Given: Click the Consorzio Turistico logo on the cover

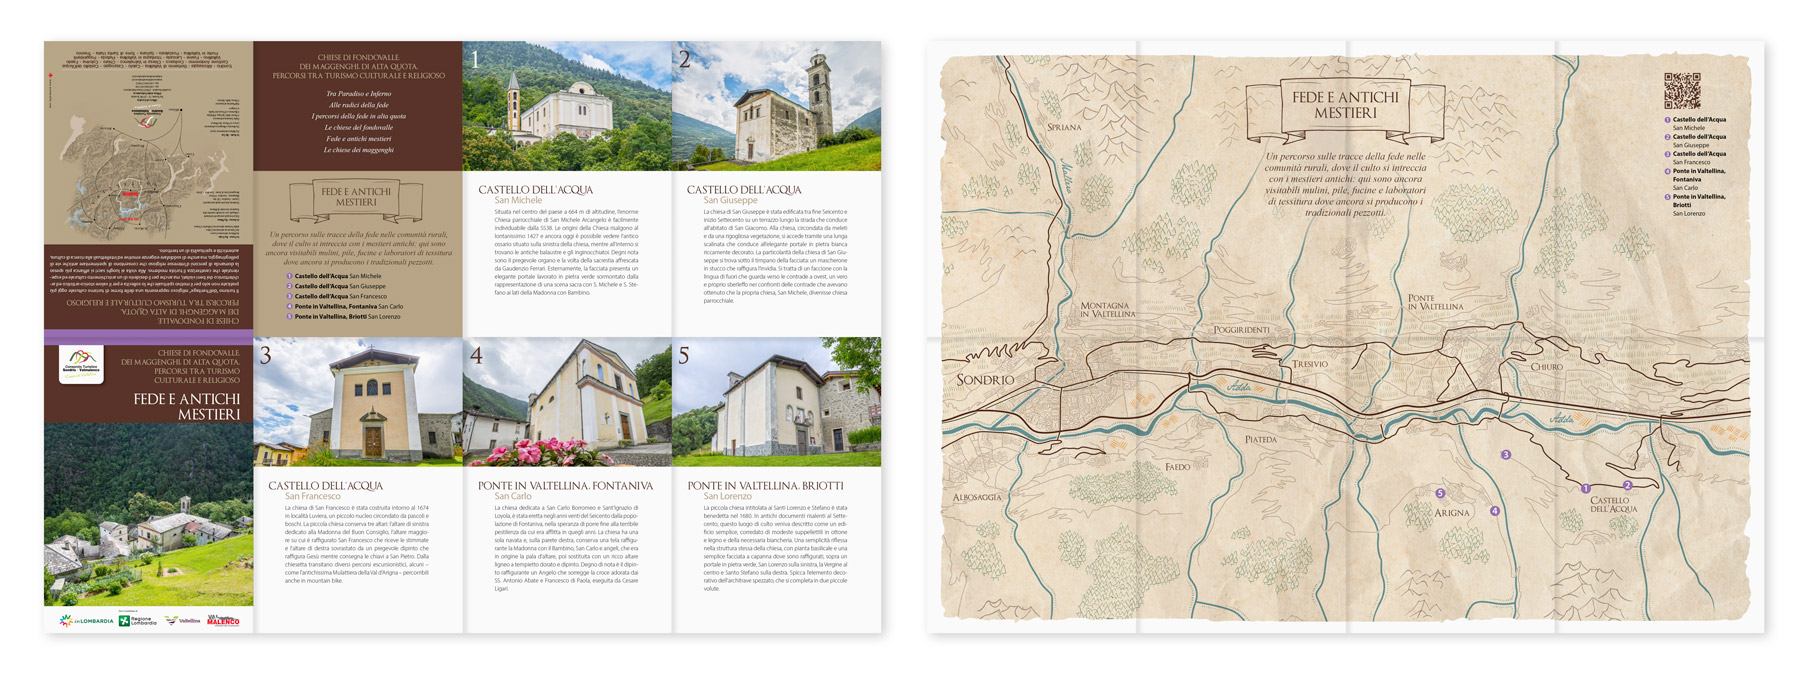Looking at the screenshot, I should 81,365.
